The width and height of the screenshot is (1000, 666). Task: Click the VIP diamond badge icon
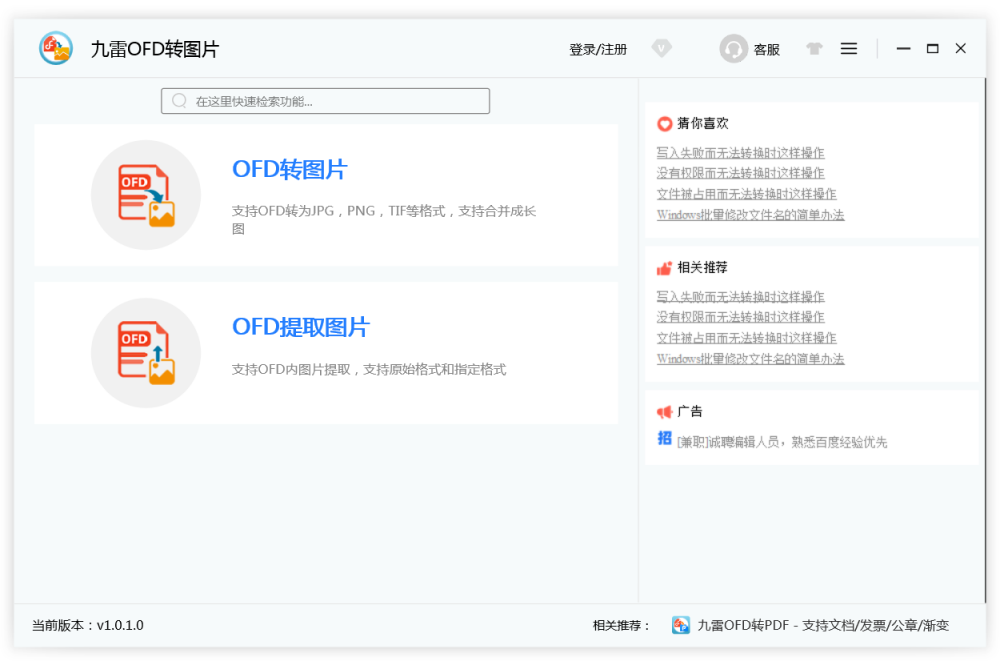pyautogui.click(x=661, y=48)
